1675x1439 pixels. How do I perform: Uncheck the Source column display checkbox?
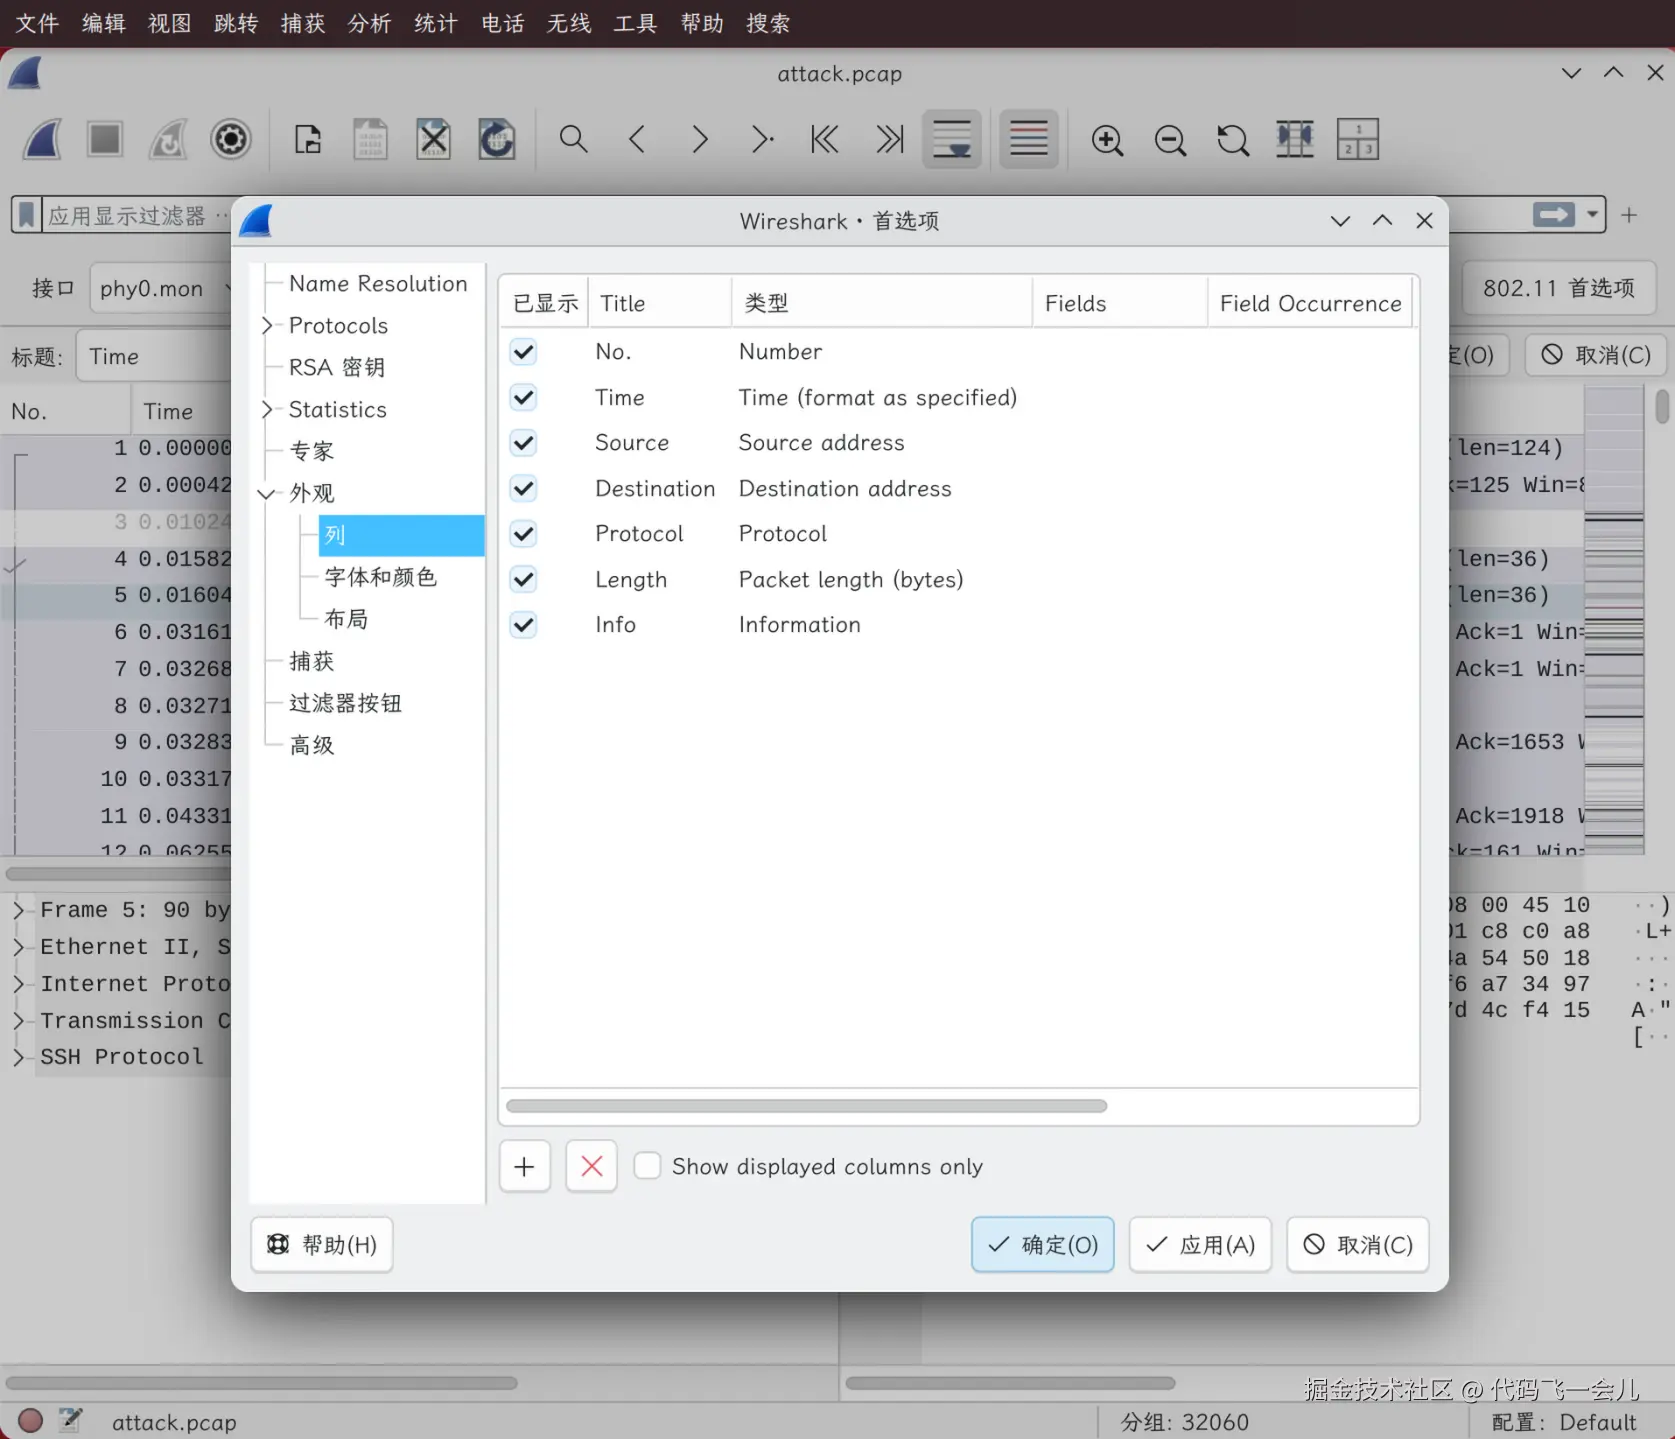(x=524, y=443)
